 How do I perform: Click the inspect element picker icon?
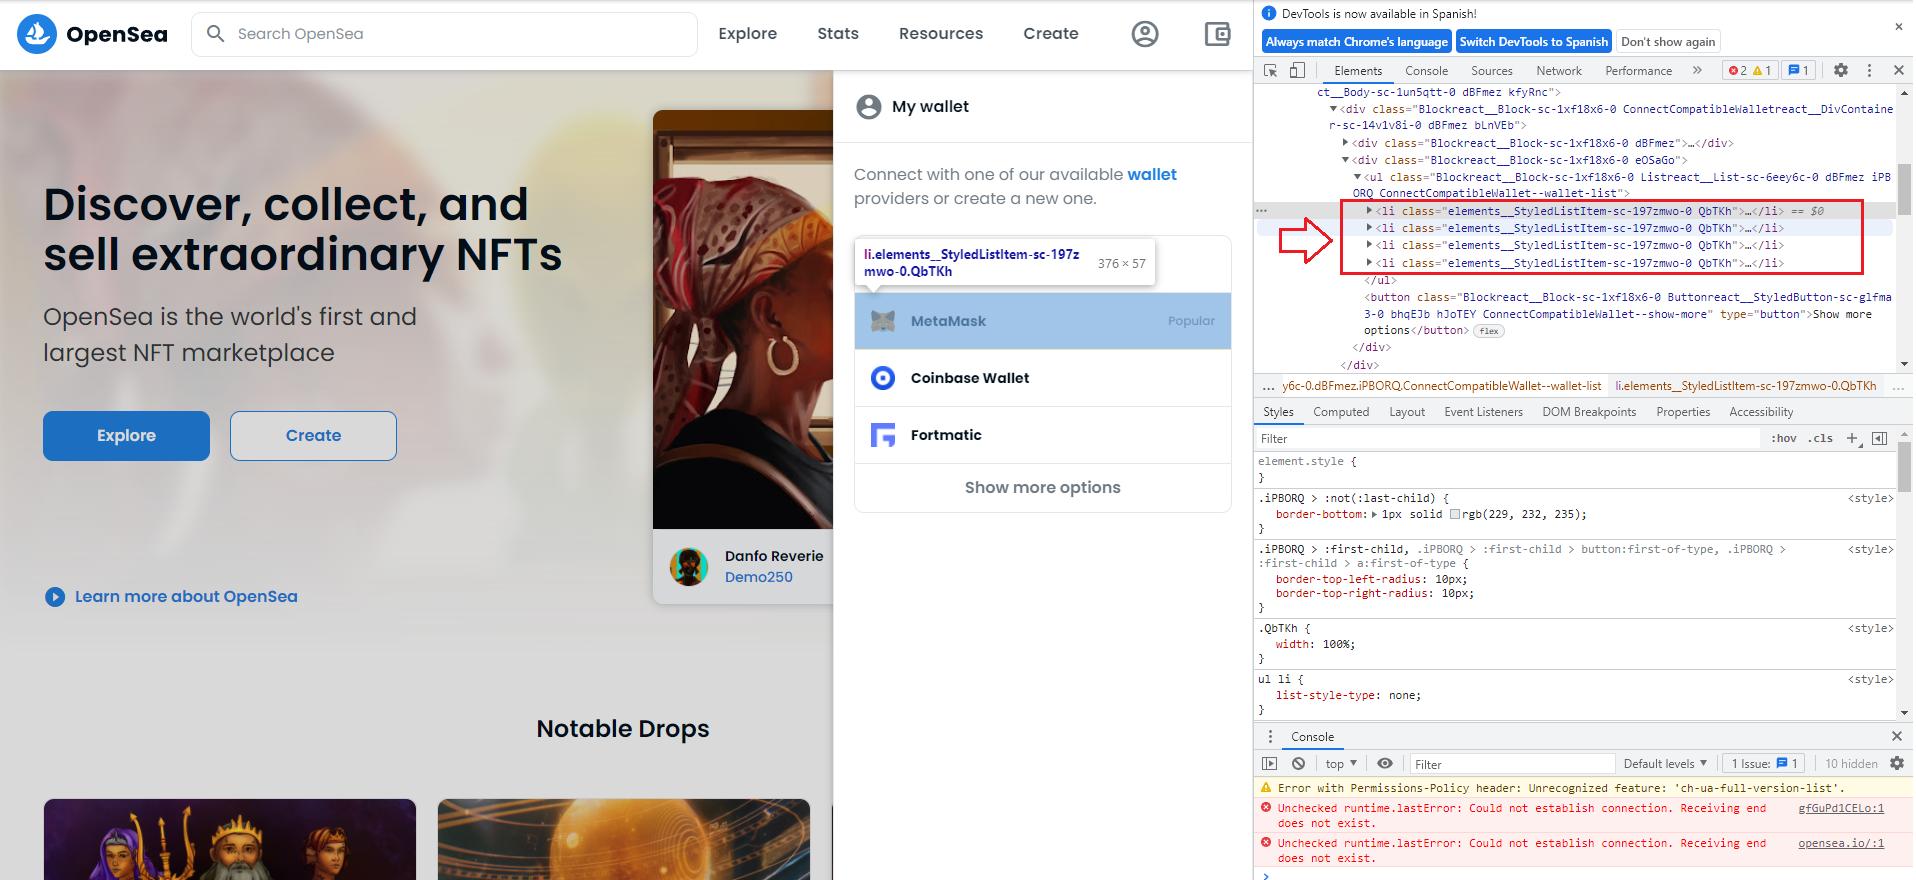[1271, 71]
